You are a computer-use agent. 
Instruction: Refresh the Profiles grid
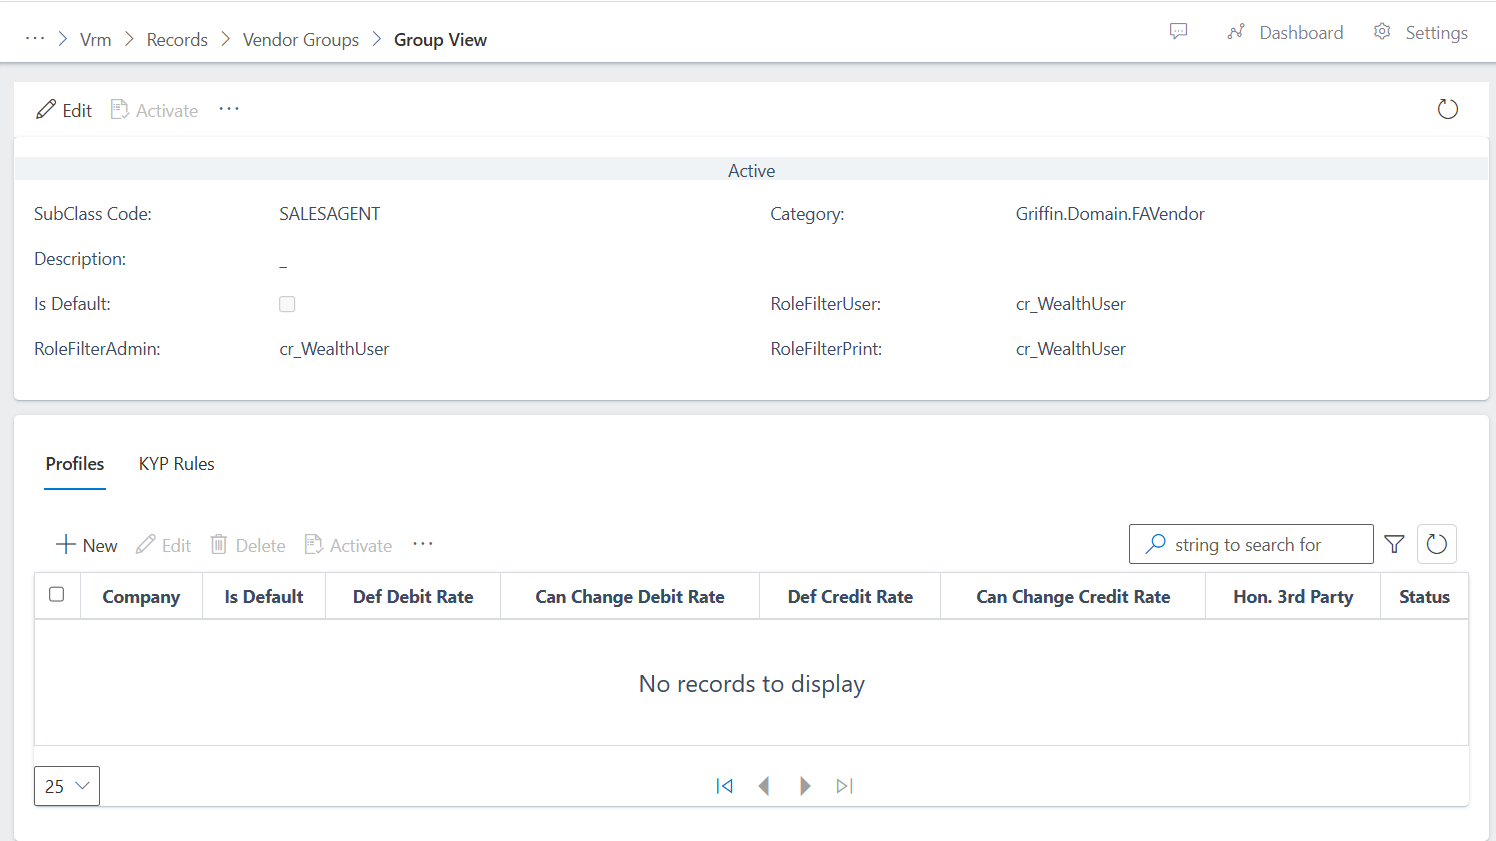[x=1437, y=544]
